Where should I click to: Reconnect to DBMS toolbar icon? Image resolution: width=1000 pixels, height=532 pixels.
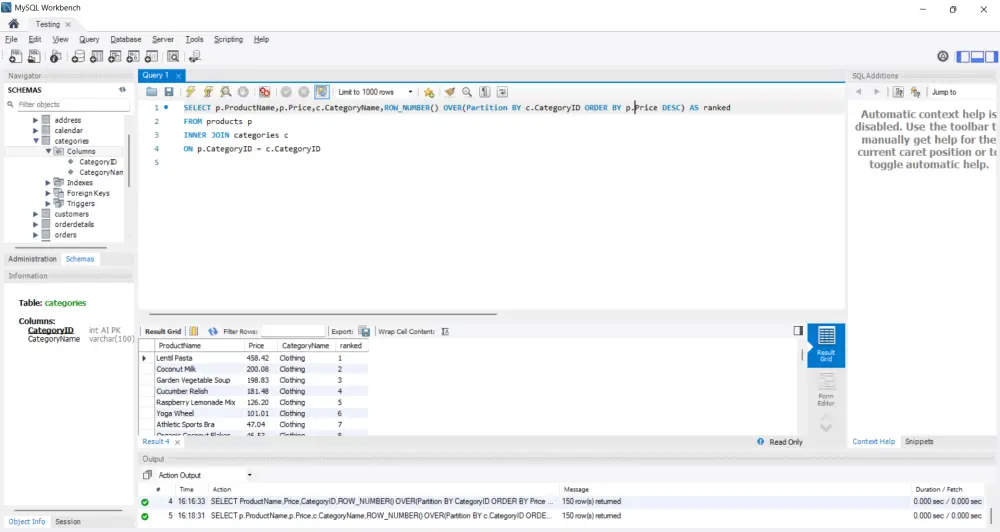(x=195, y=57)
